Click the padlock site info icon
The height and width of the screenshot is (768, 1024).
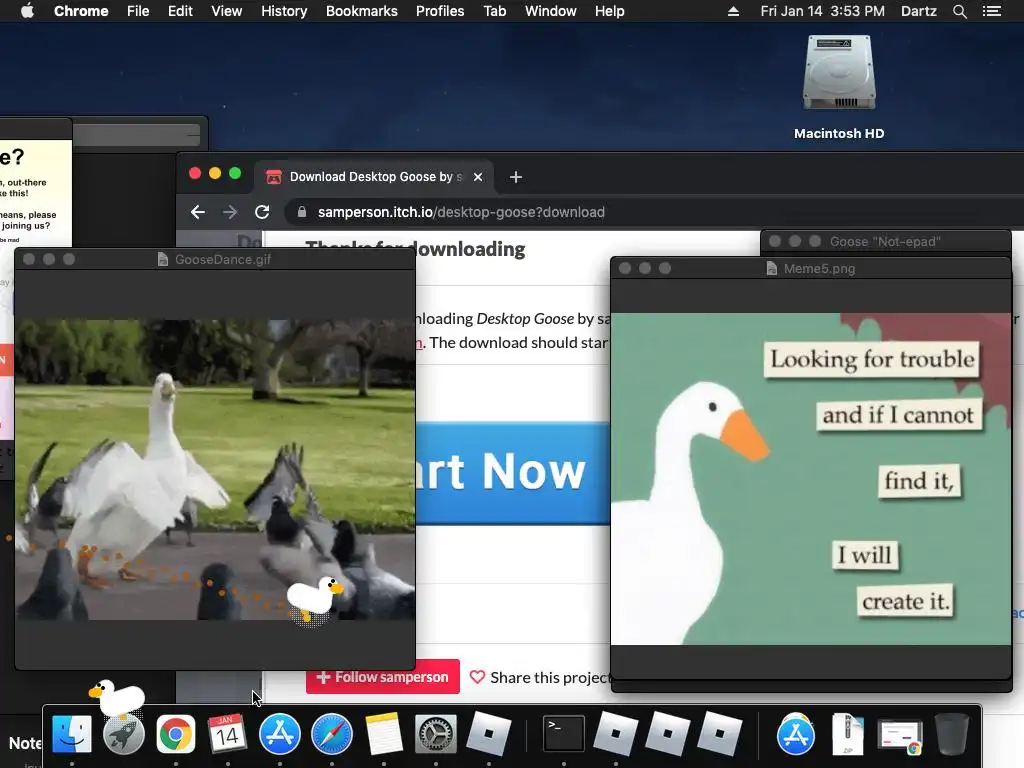click(x=301, y=212)
